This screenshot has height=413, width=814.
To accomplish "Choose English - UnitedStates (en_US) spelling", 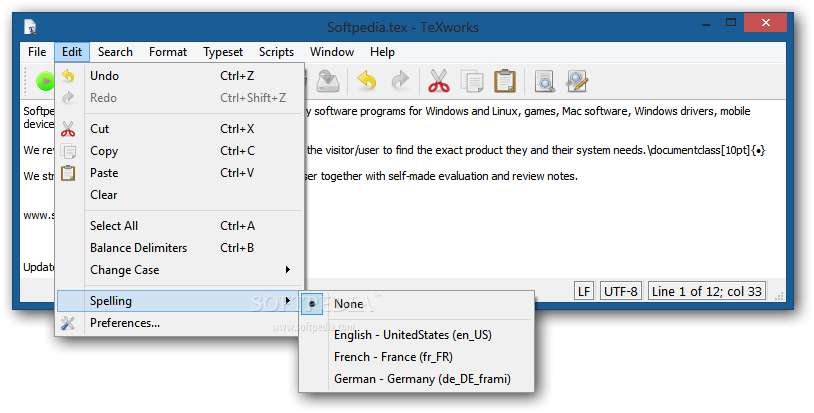I will point(417,335).
